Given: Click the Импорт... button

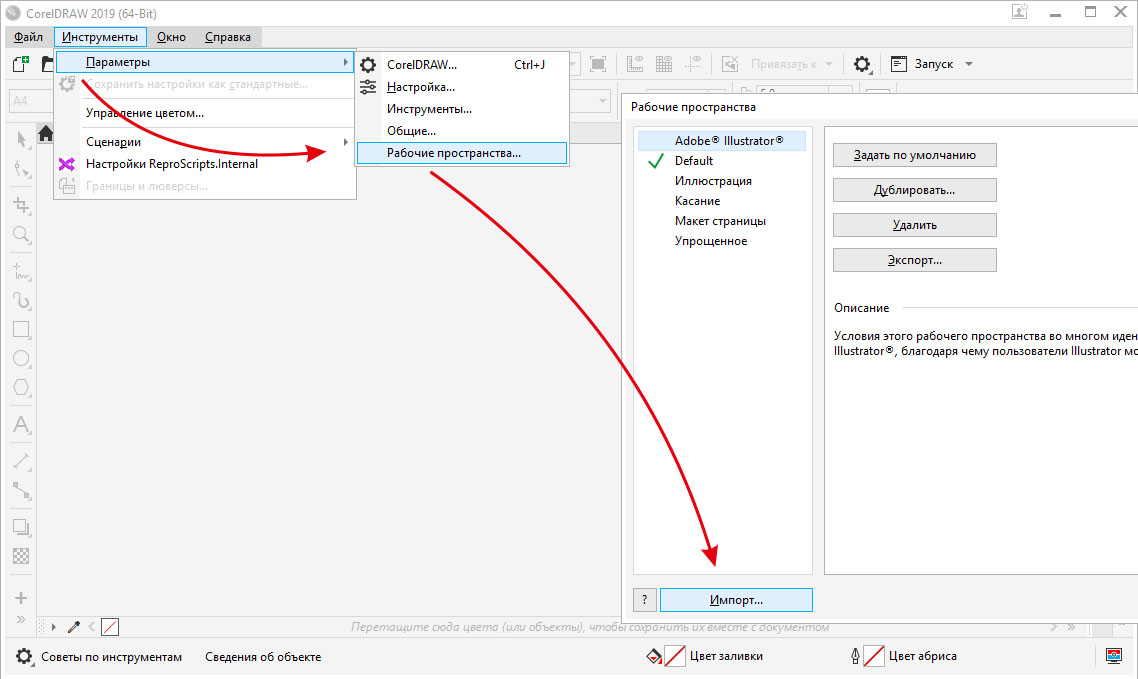Looking at the screenshot, I should point(736,600).
